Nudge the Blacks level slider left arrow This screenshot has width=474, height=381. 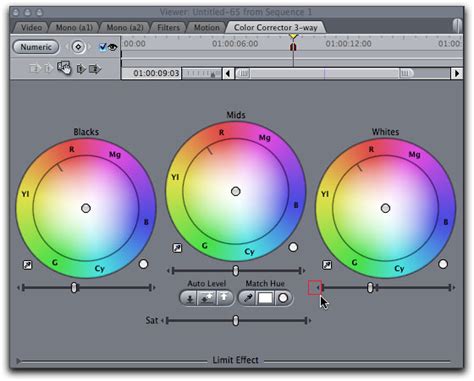click(19, 288)
